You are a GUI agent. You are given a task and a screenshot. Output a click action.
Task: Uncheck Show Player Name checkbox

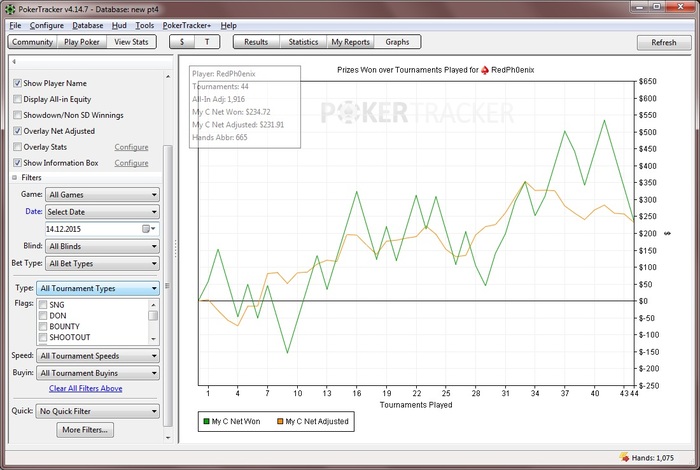click(18, 83)
